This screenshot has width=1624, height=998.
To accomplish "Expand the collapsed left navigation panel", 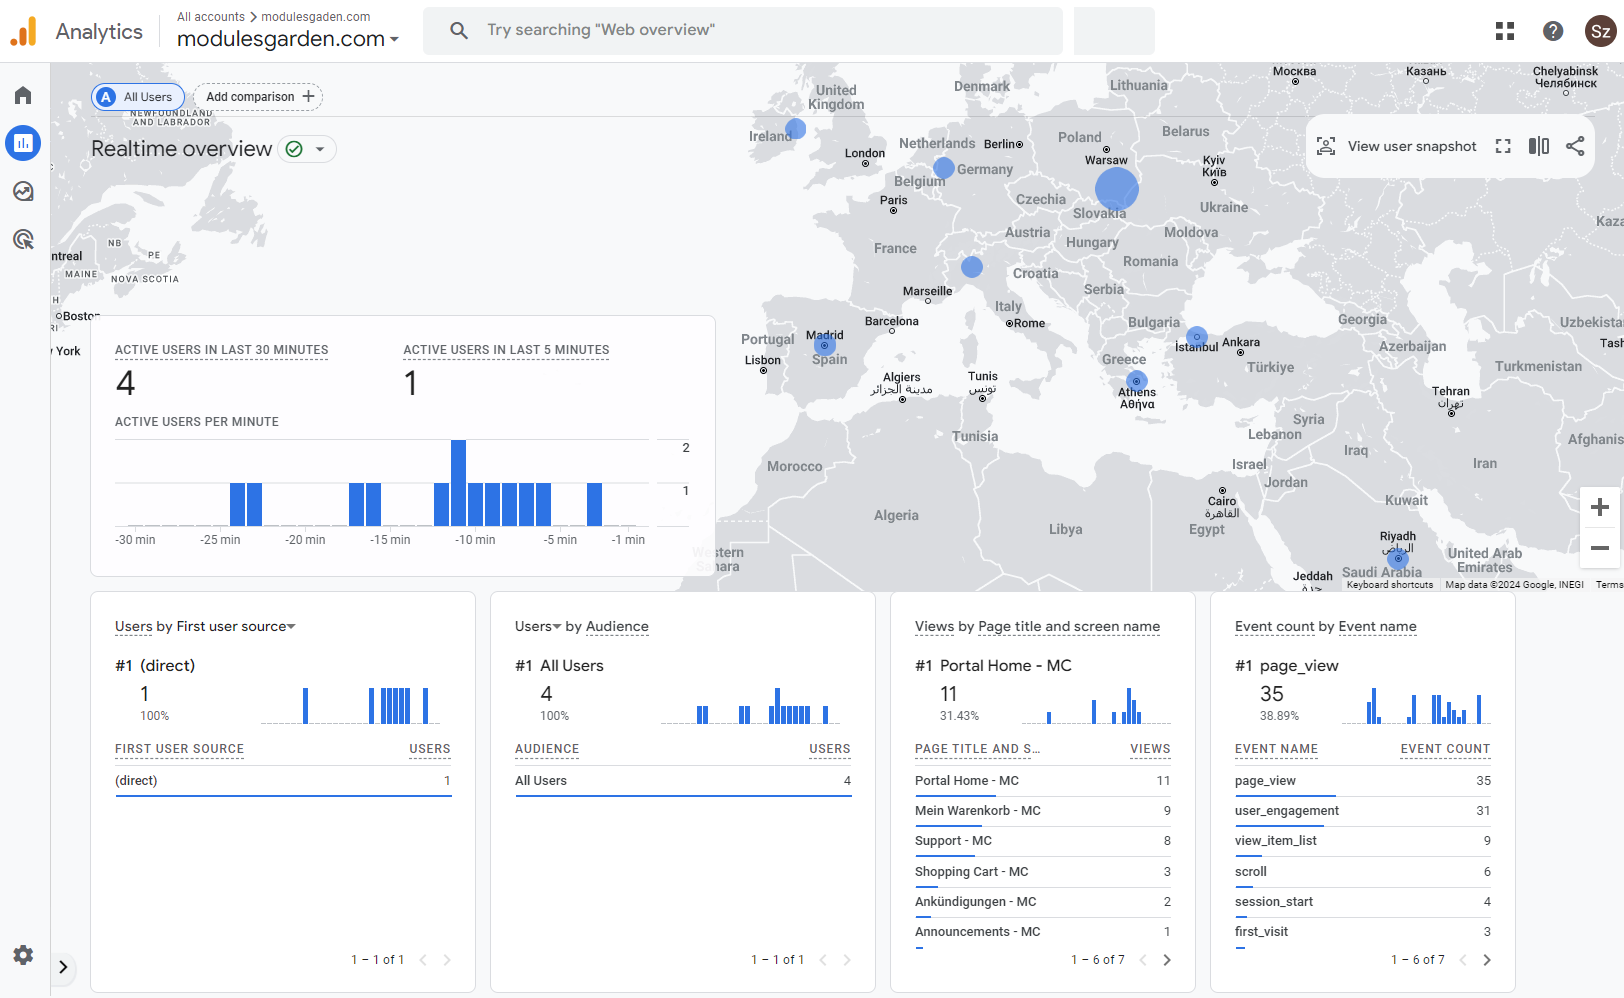I will pyautogui.click(x=63, y=969).
